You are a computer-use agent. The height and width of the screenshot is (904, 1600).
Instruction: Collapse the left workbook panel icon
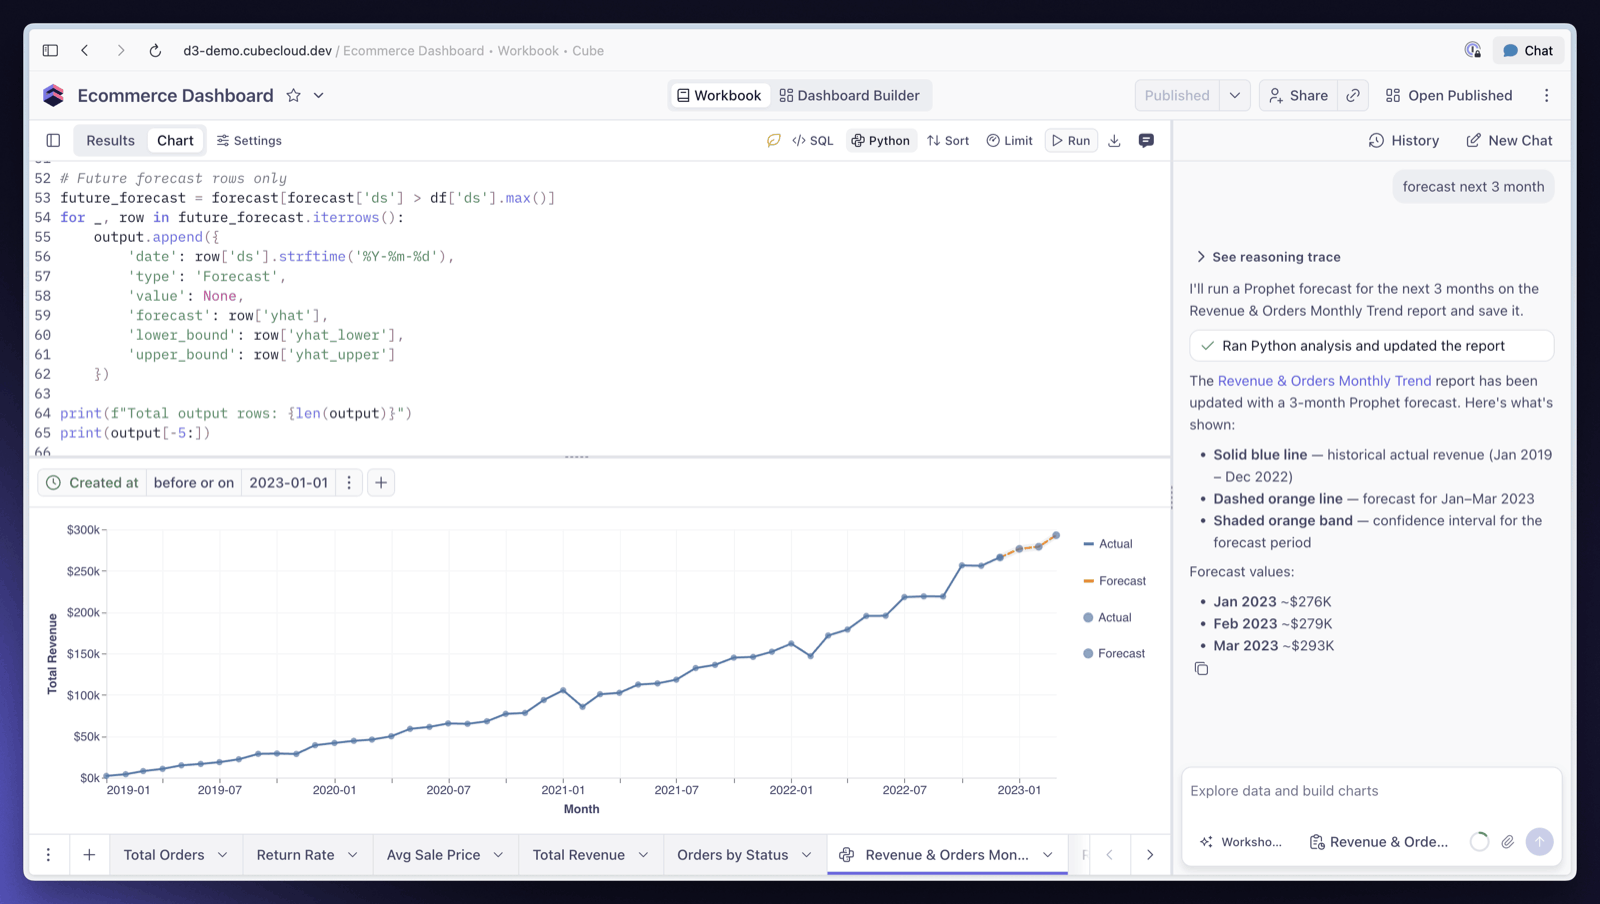click(x=53, y=140)
